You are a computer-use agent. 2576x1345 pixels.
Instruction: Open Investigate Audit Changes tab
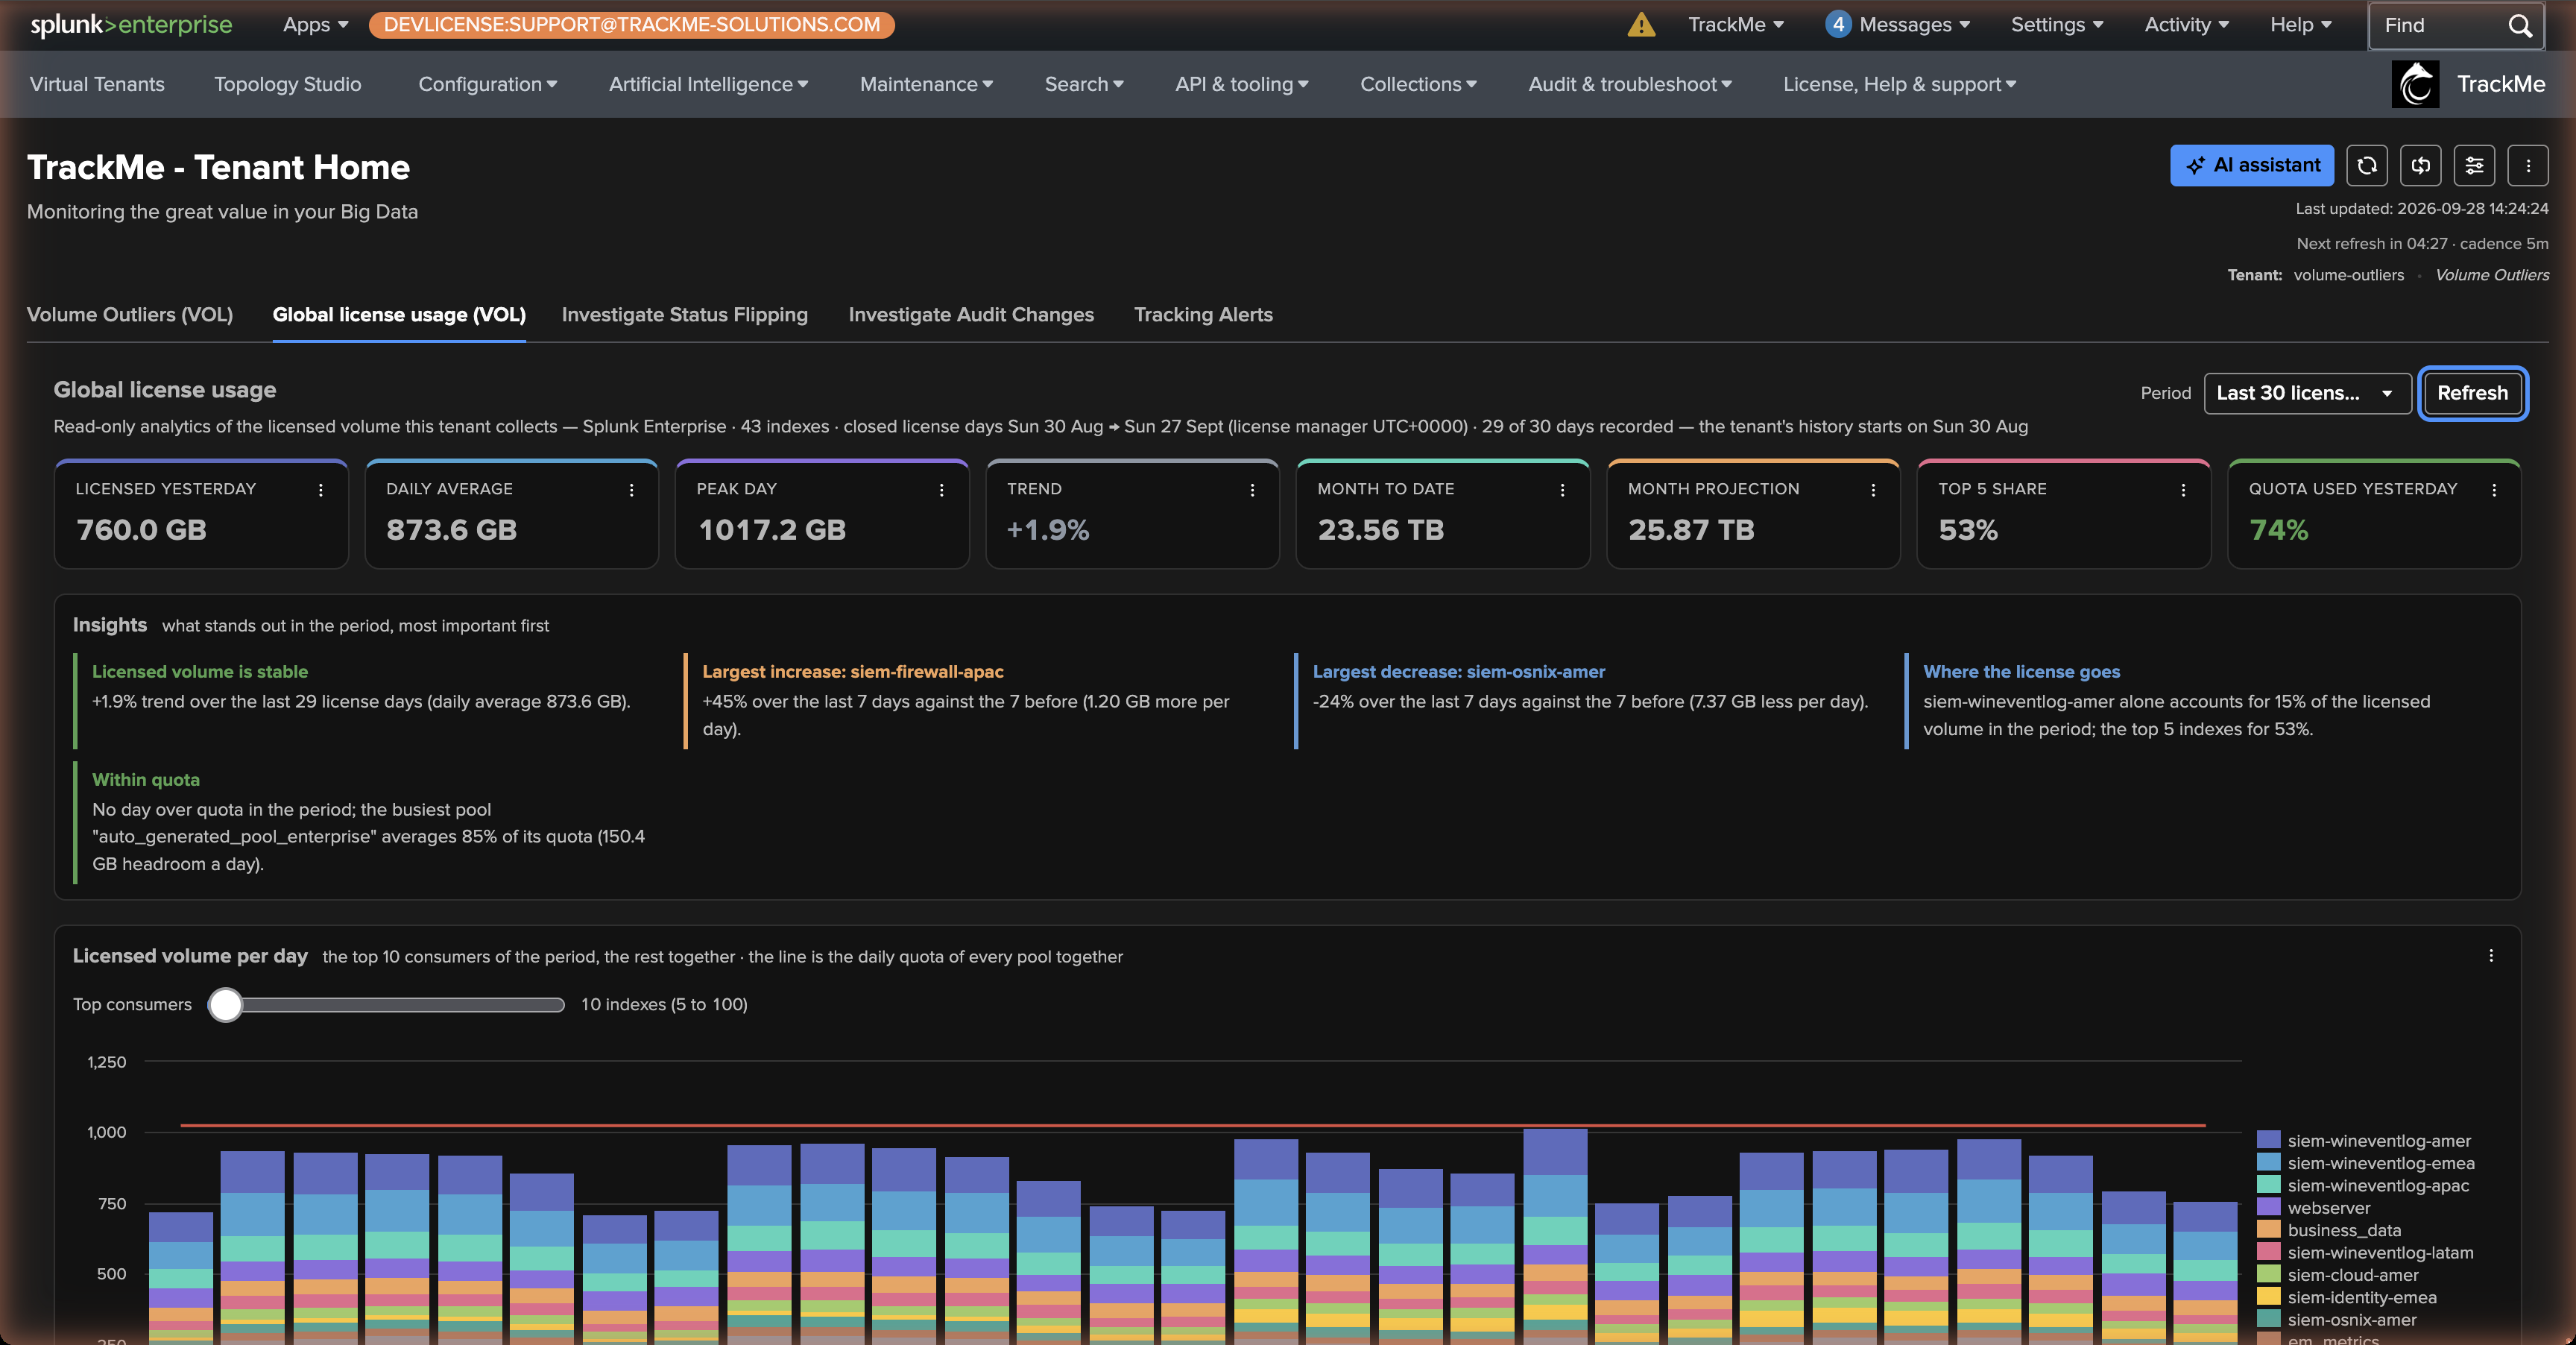(x=971, y=315)
